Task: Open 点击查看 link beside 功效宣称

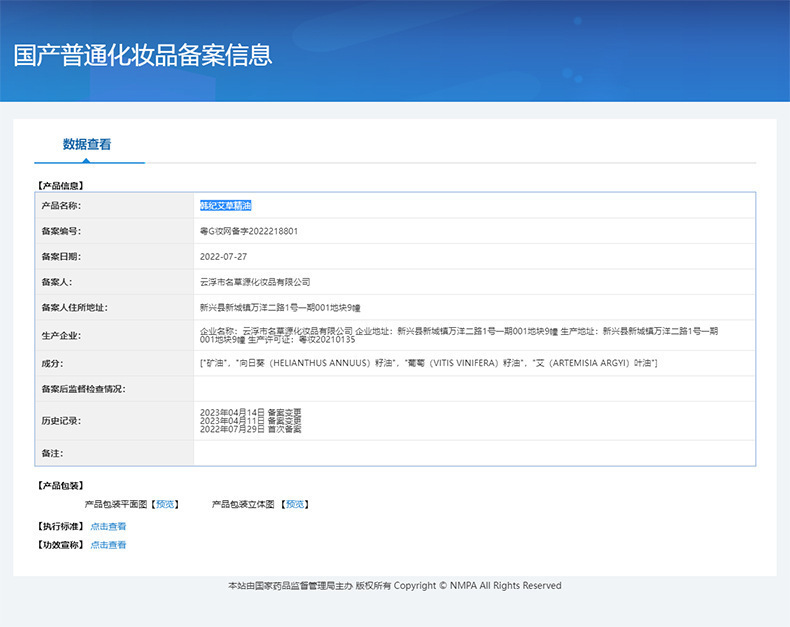Action: pyautogui.click(x=108, y=545)
